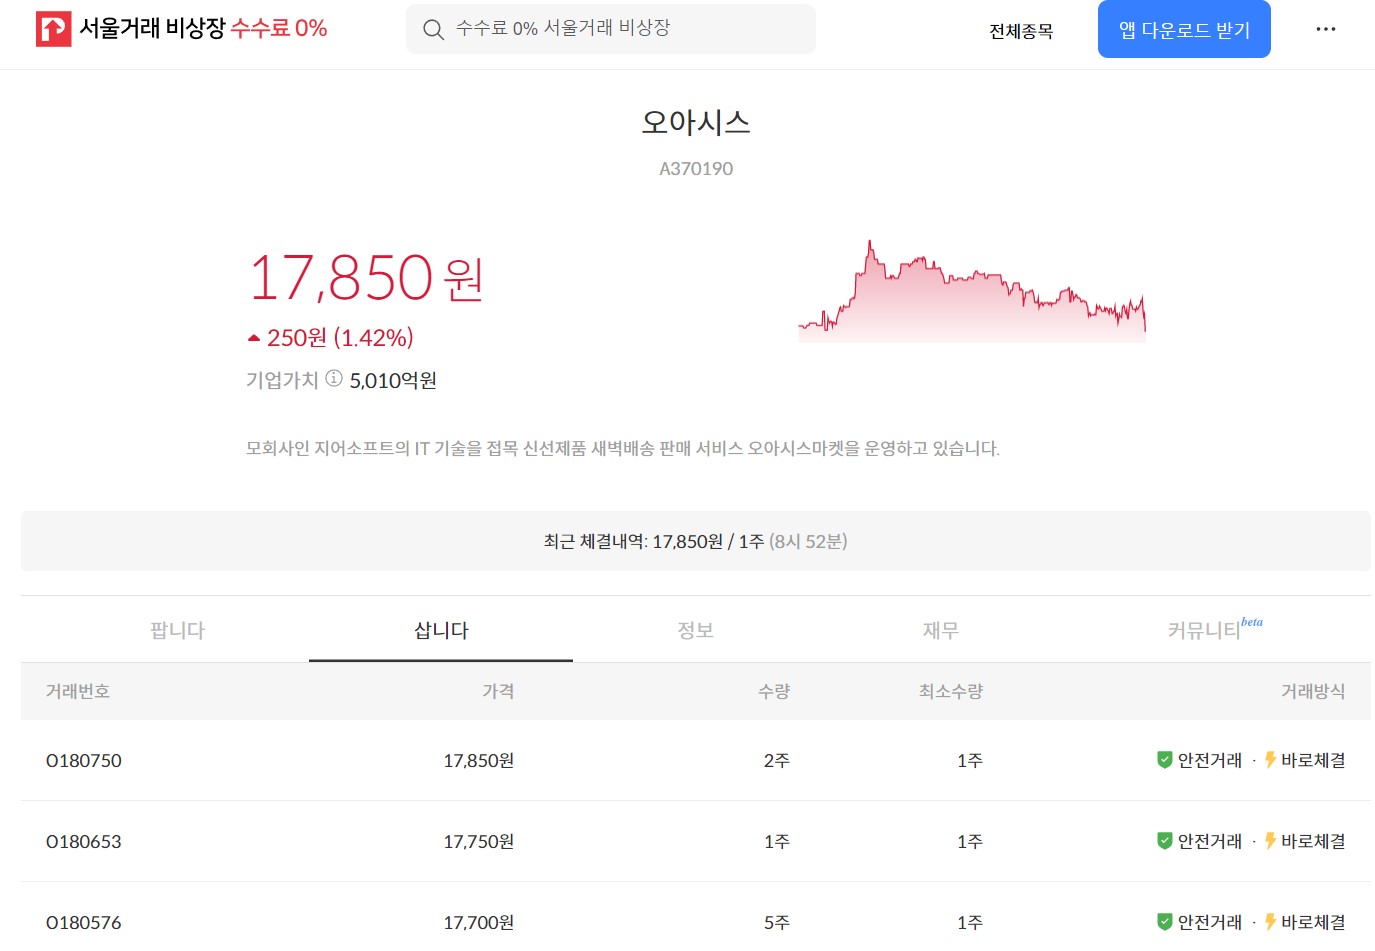Click the 5,010억원 valuation value
This screenshot has height=951, width=1375.
393,380
